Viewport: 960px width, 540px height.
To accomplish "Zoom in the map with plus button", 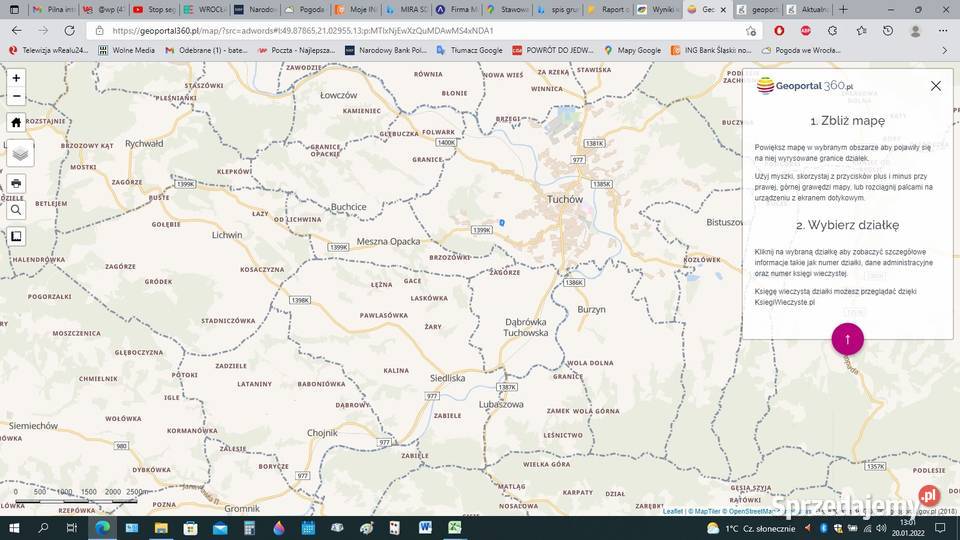I will coord(16,78).
